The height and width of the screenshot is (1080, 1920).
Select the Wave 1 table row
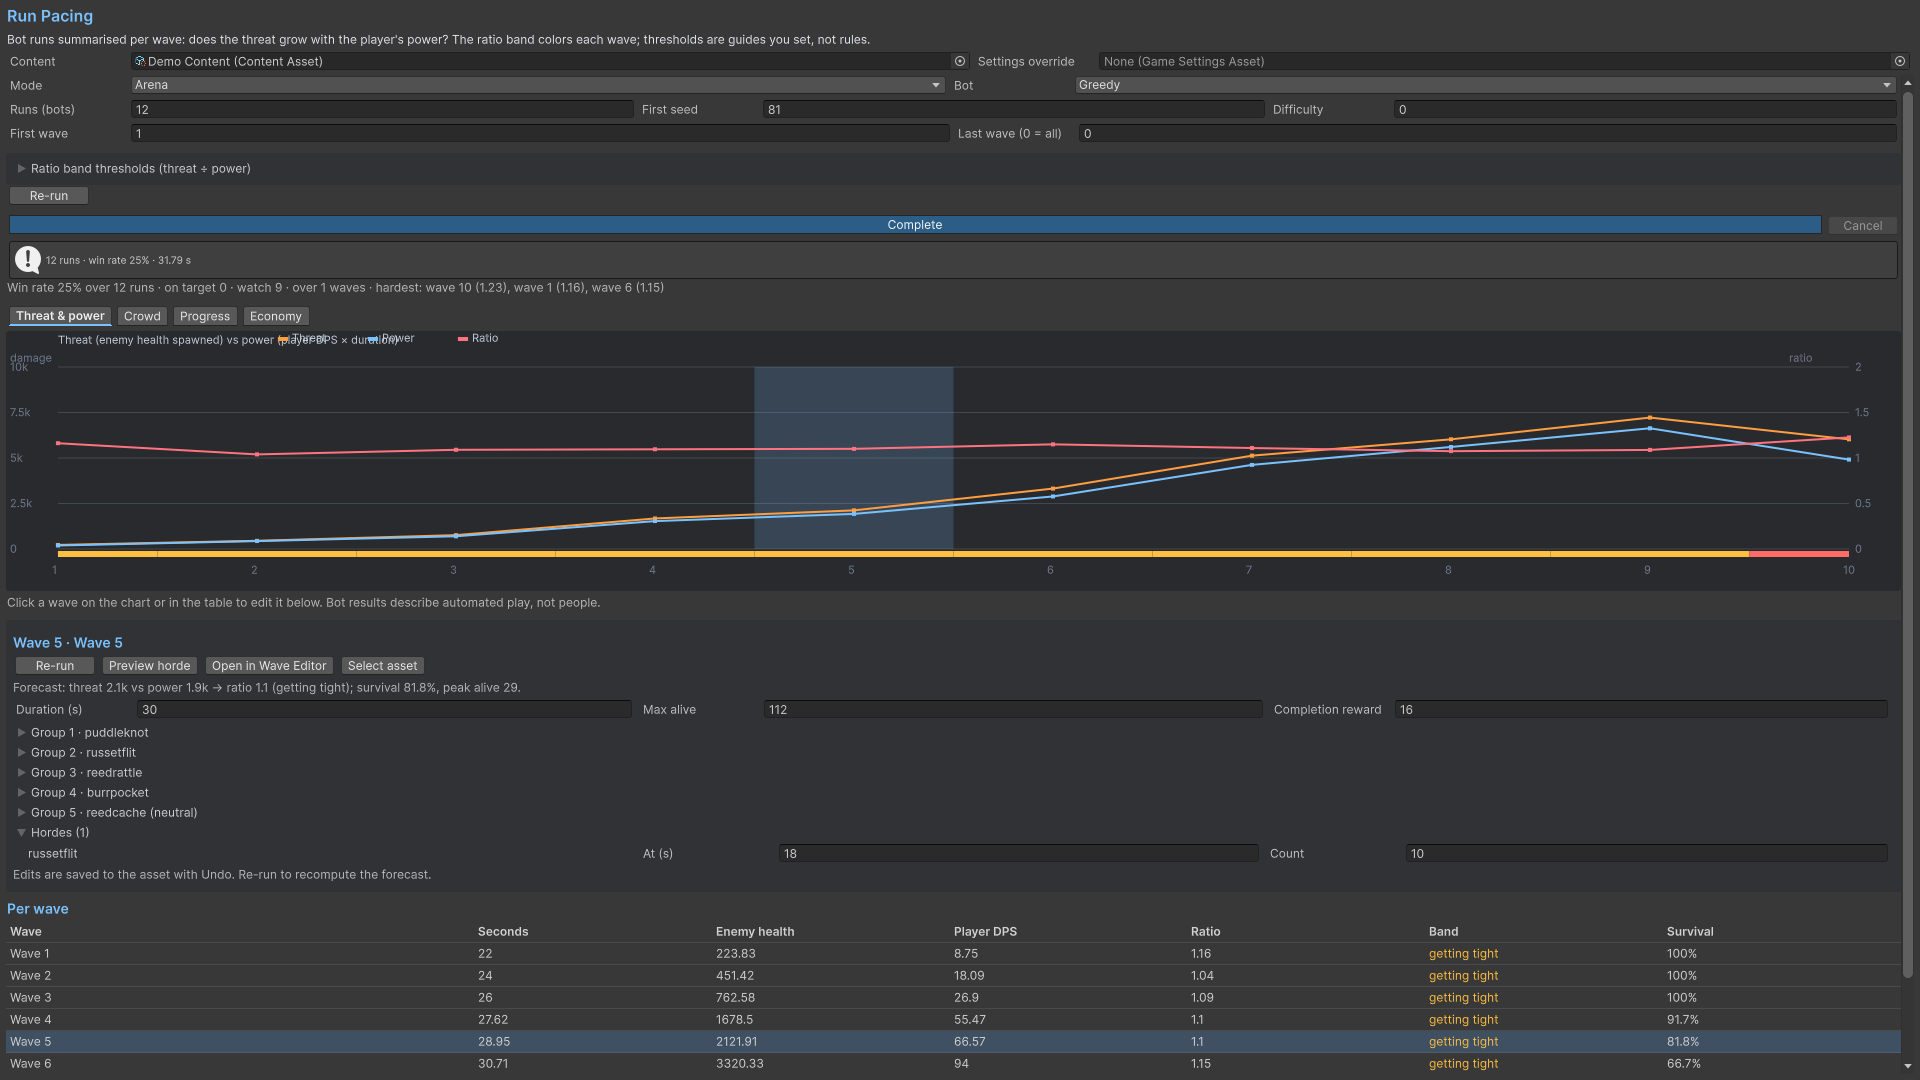tap(954, 954)
